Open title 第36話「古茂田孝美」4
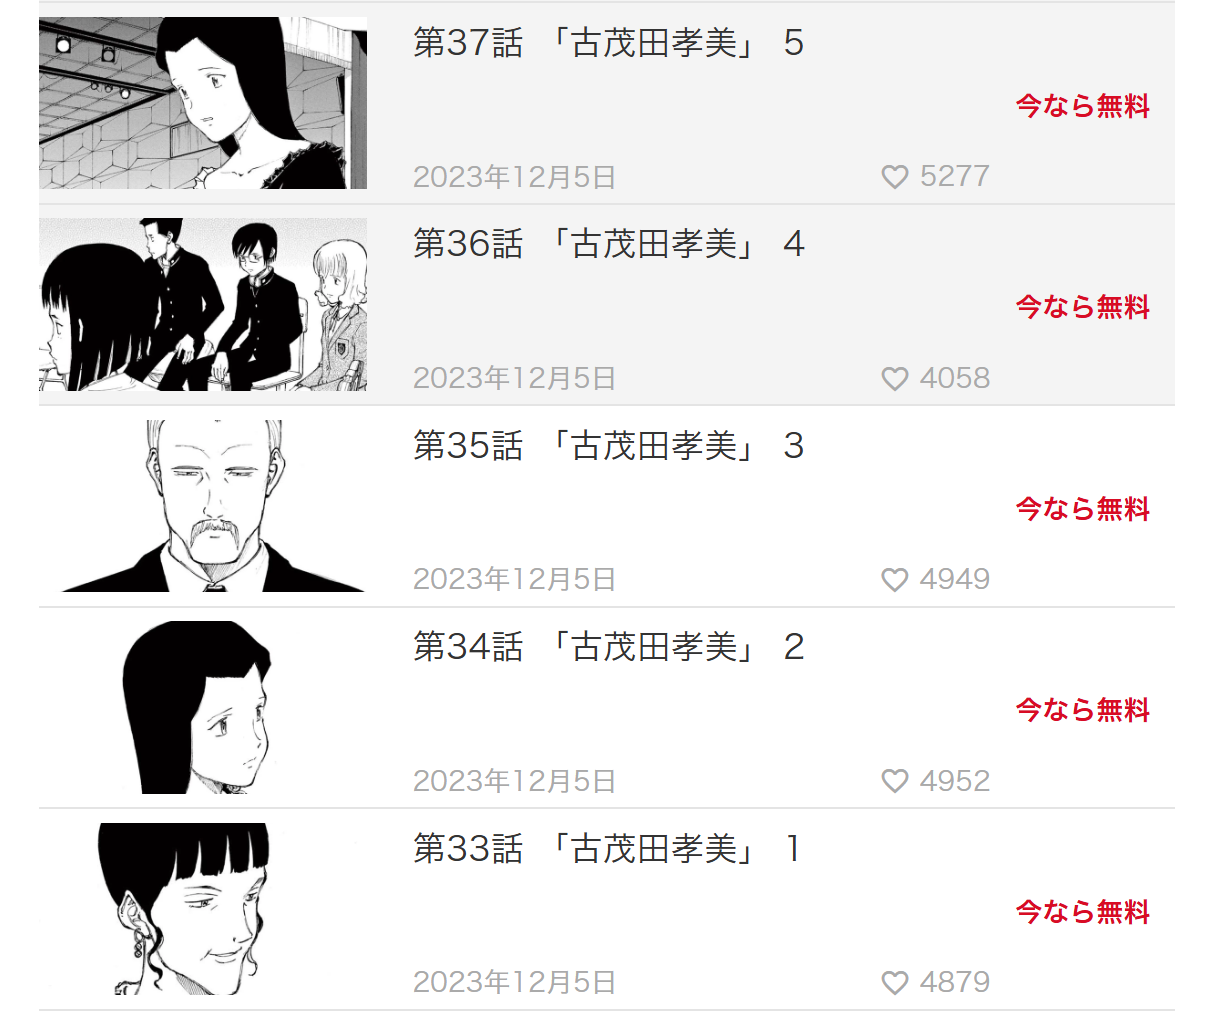This screenshot has height=1019, width=1220. click(609, 244)
